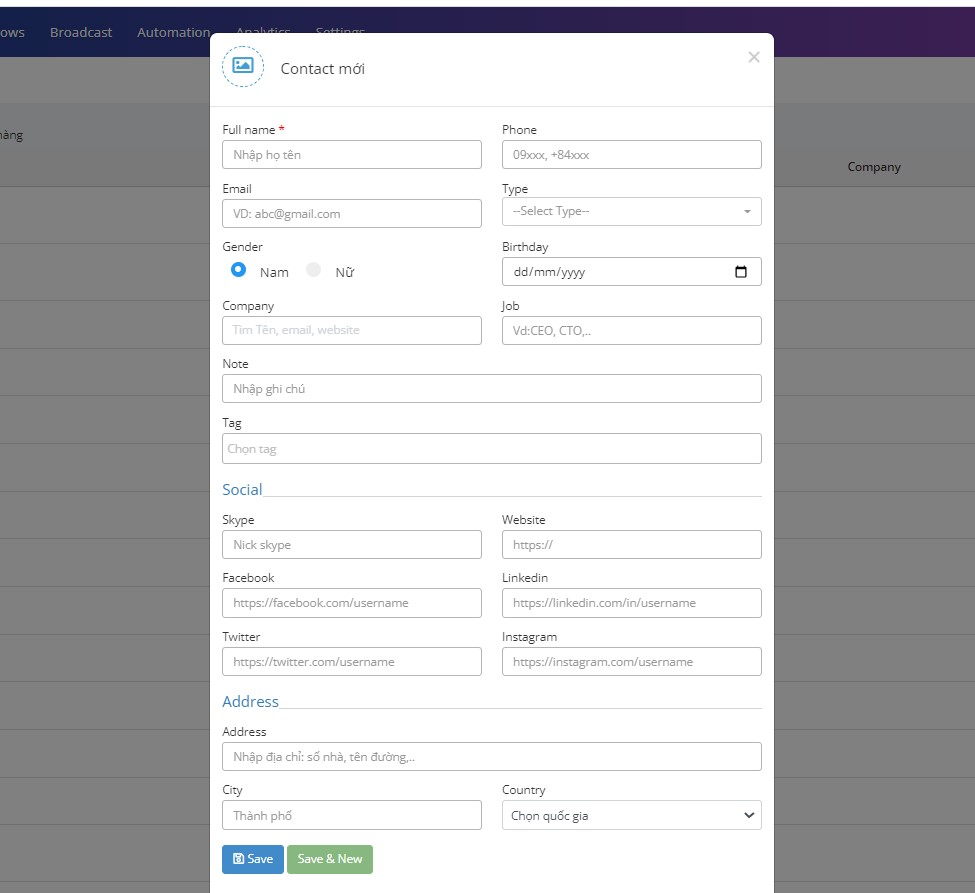The image size is (975, 893).
Task: Click the Save button
Action: 252,859
